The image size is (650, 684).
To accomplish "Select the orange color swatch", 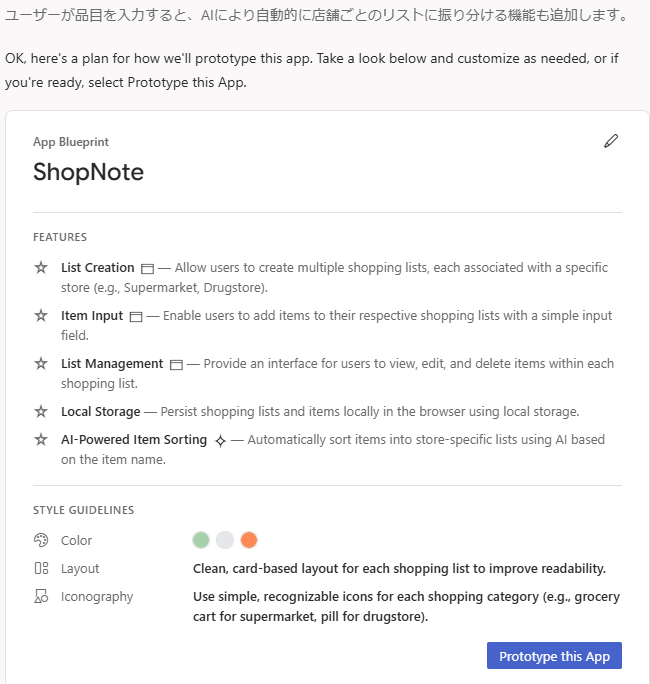I will 249,540.
